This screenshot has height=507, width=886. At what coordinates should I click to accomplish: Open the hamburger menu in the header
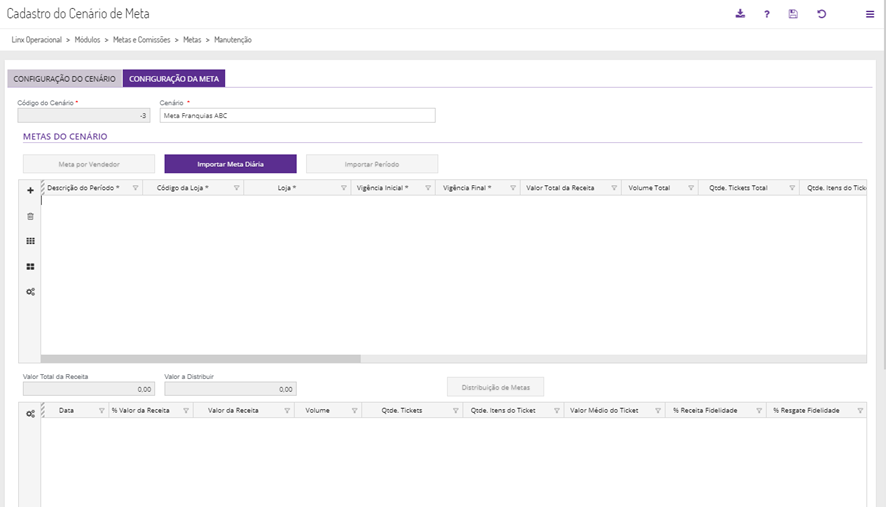point(870,14)
